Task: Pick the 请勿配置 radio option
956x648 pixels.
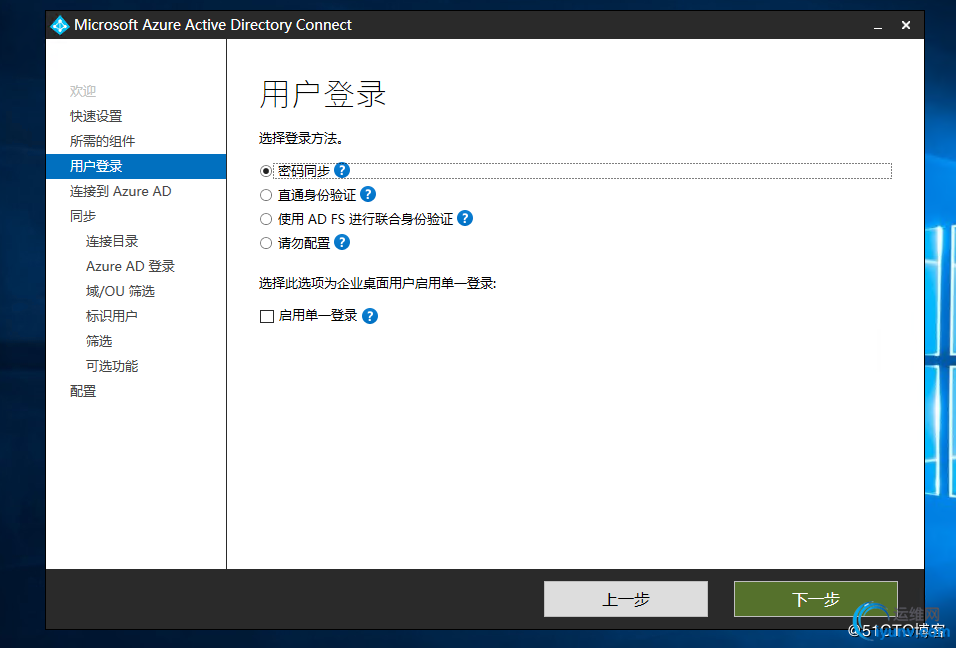Action: (x=266, y=243)
